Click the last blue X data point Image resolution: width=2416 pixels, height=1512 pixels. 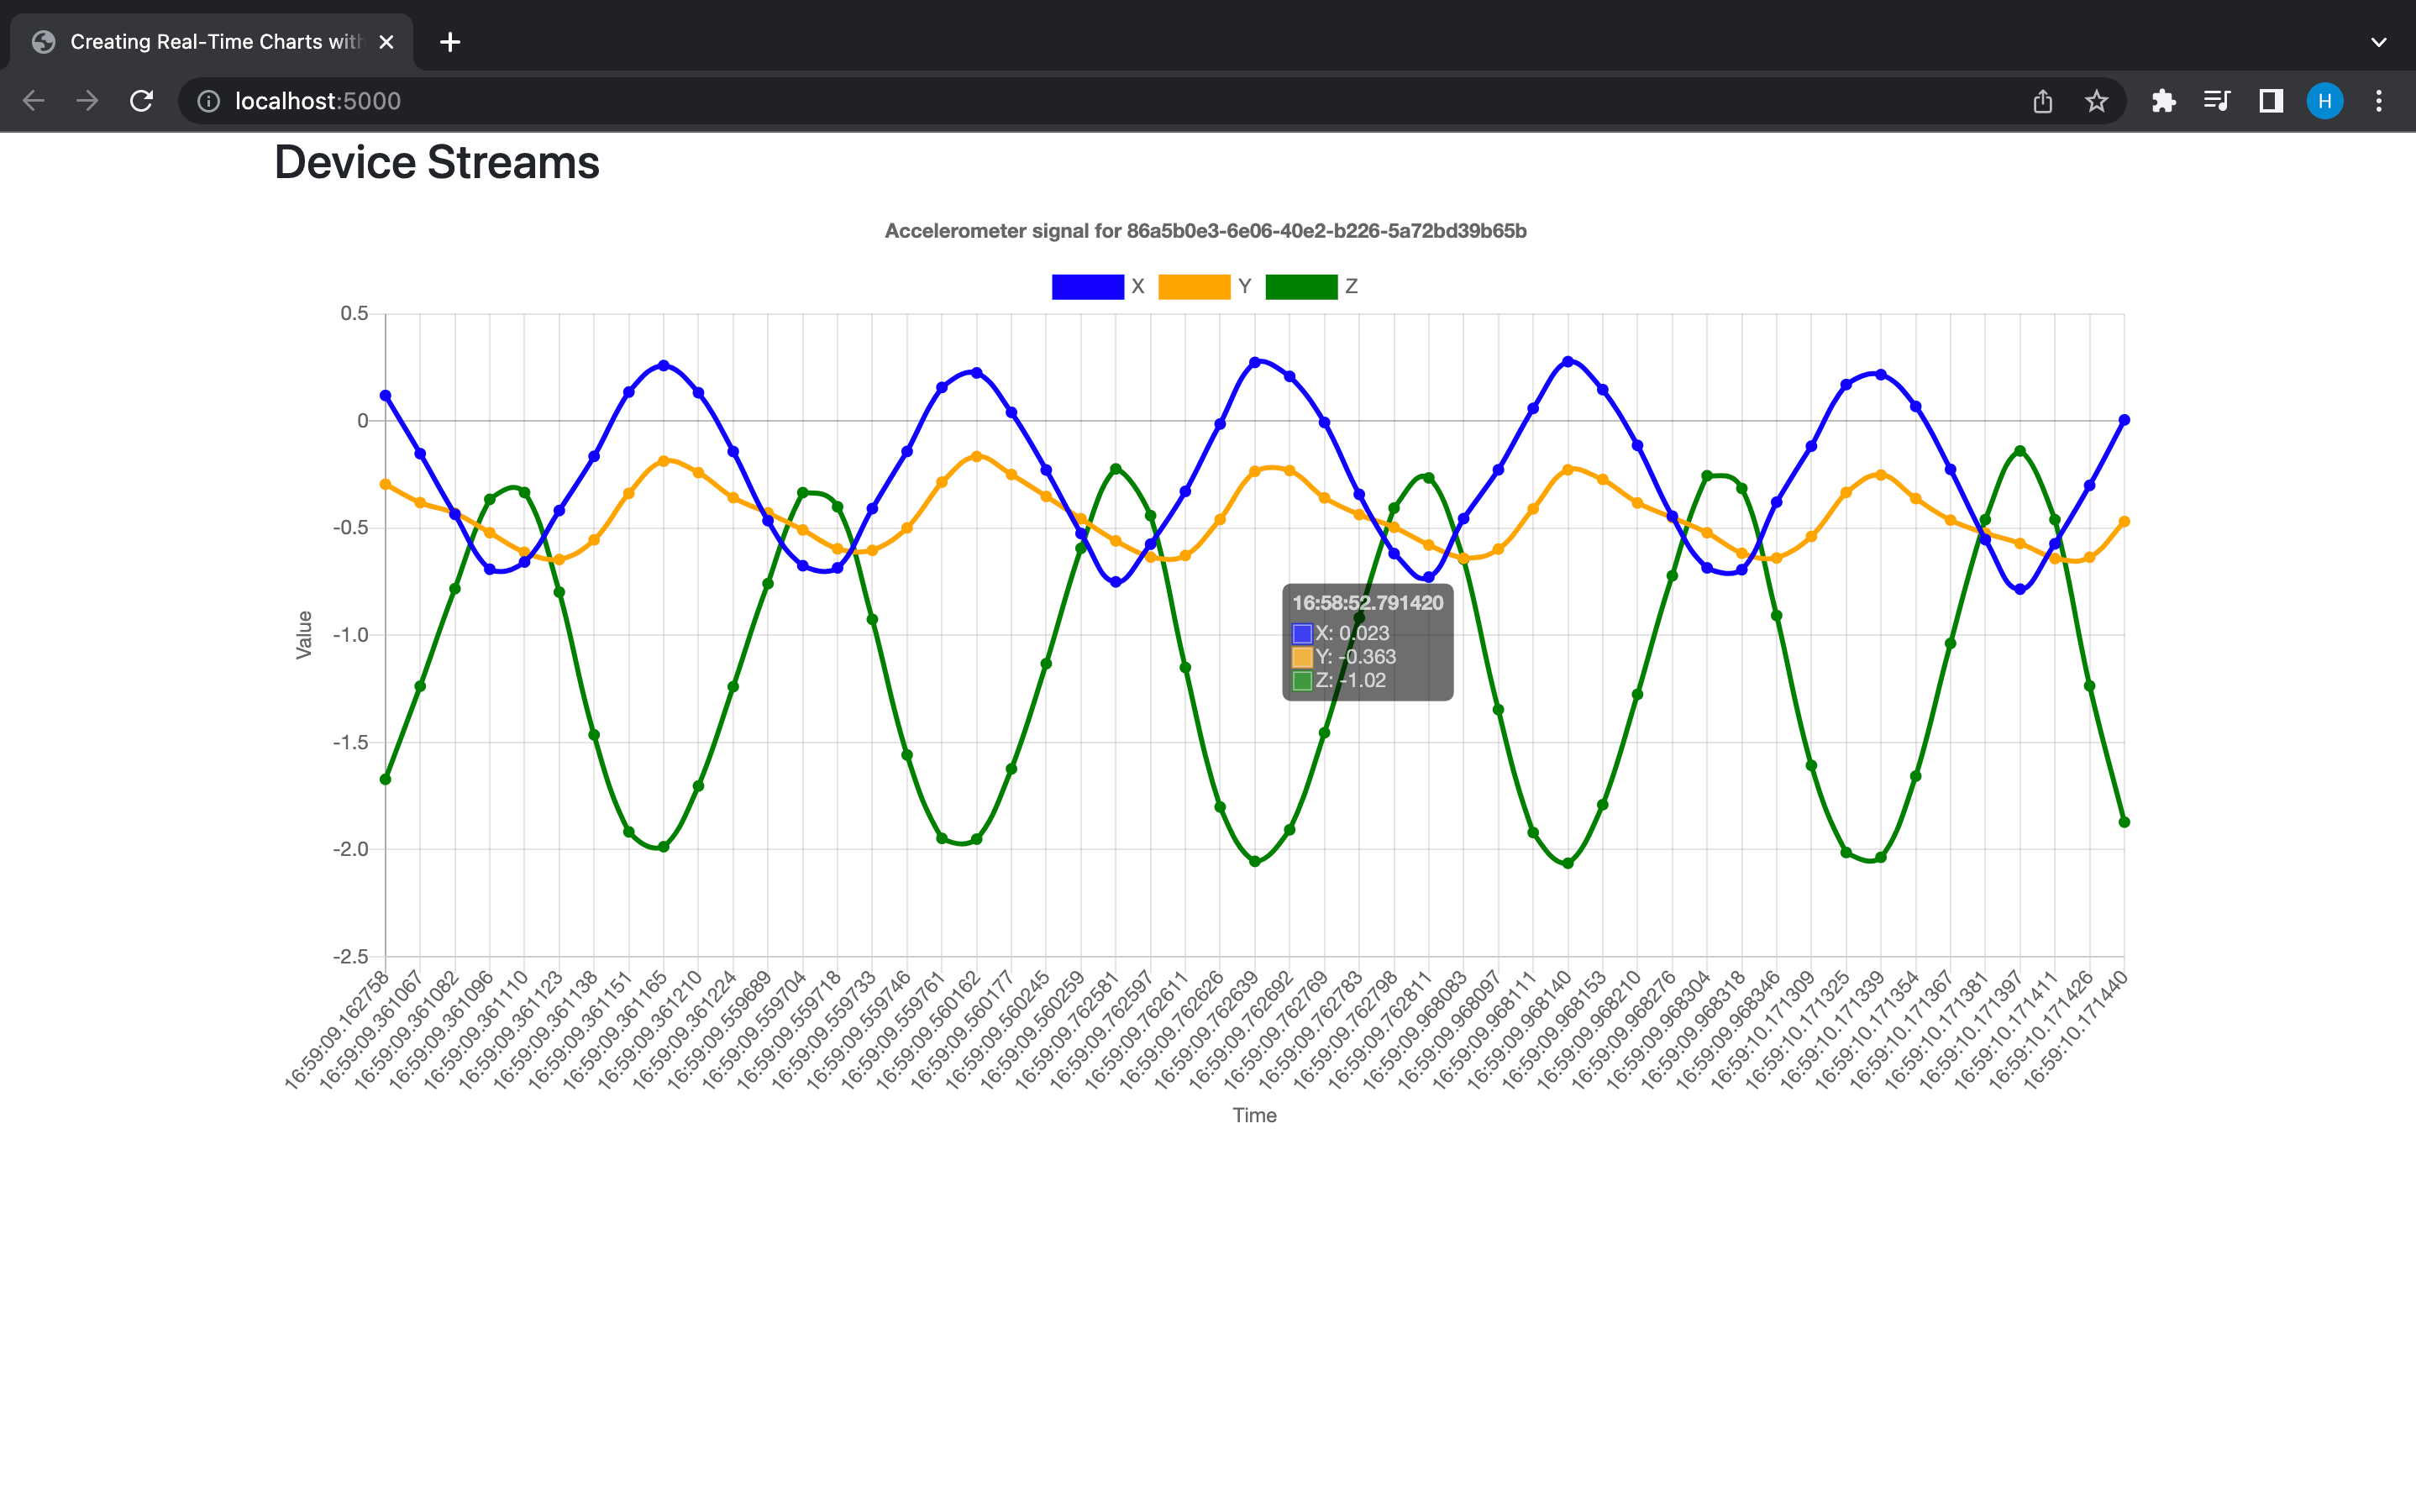click(x=2124, y=421)
